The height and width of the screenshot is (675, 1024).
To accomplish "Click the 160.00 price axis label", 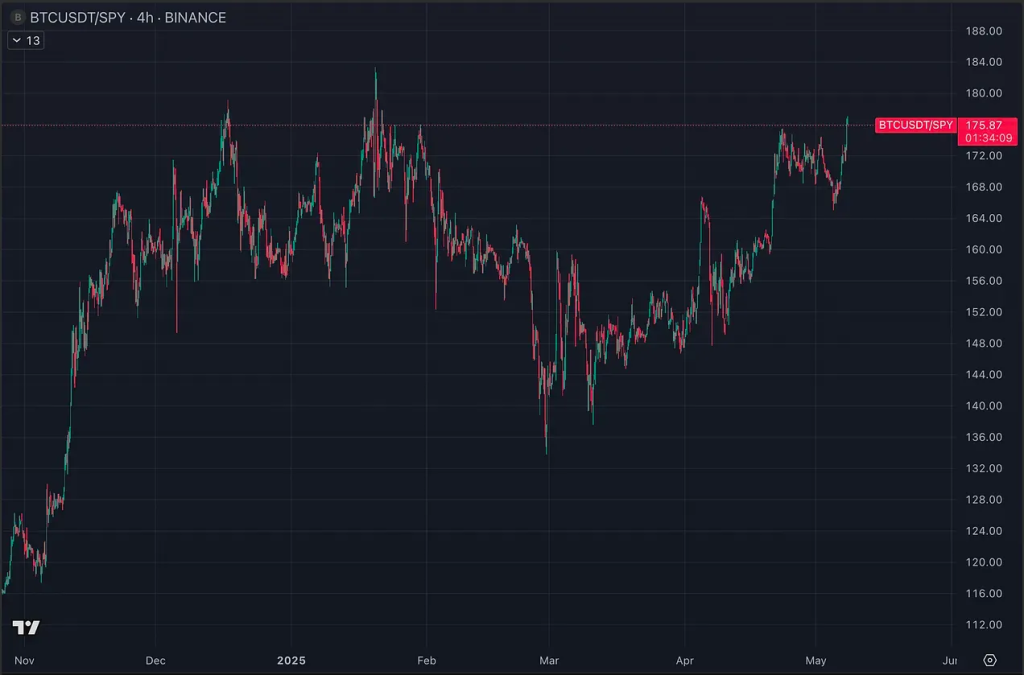I will point(984,249).
